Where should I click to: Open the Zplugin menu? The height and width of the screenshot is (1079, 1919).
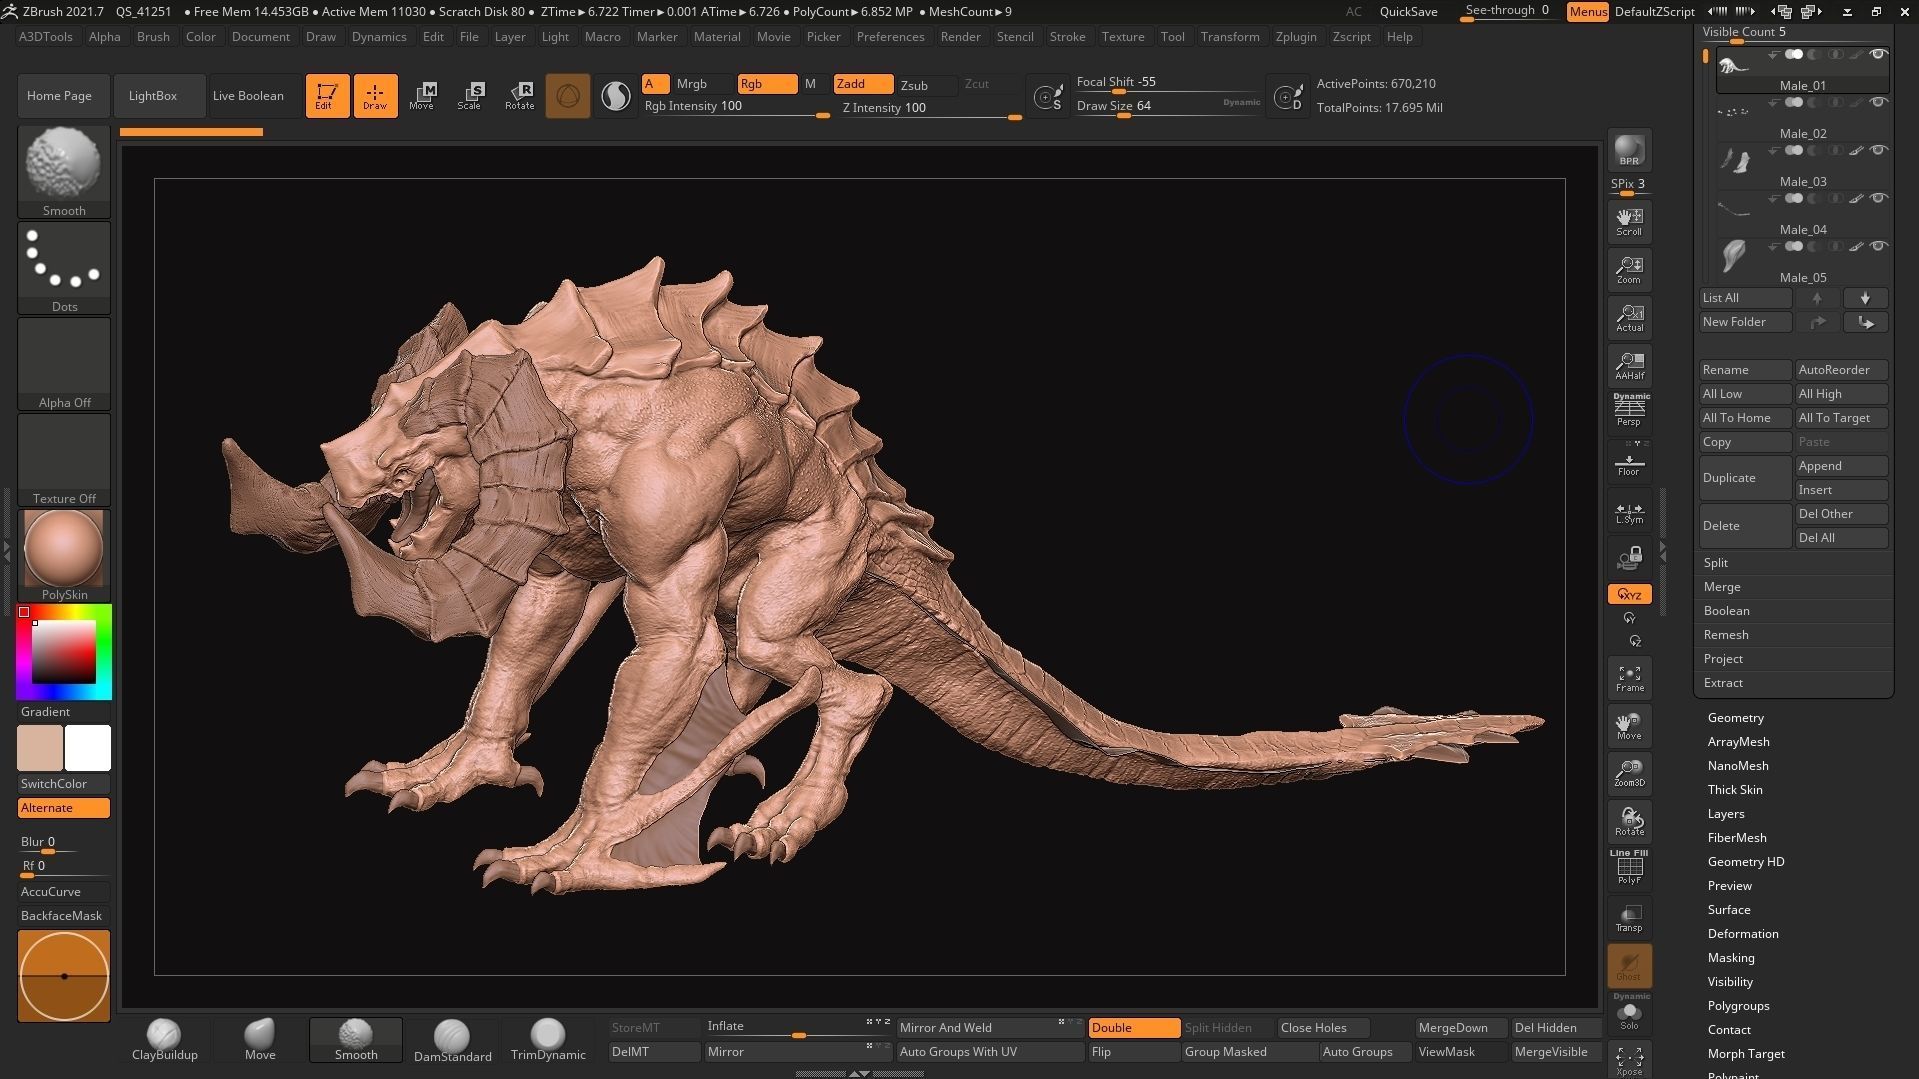click(1295, 36)
